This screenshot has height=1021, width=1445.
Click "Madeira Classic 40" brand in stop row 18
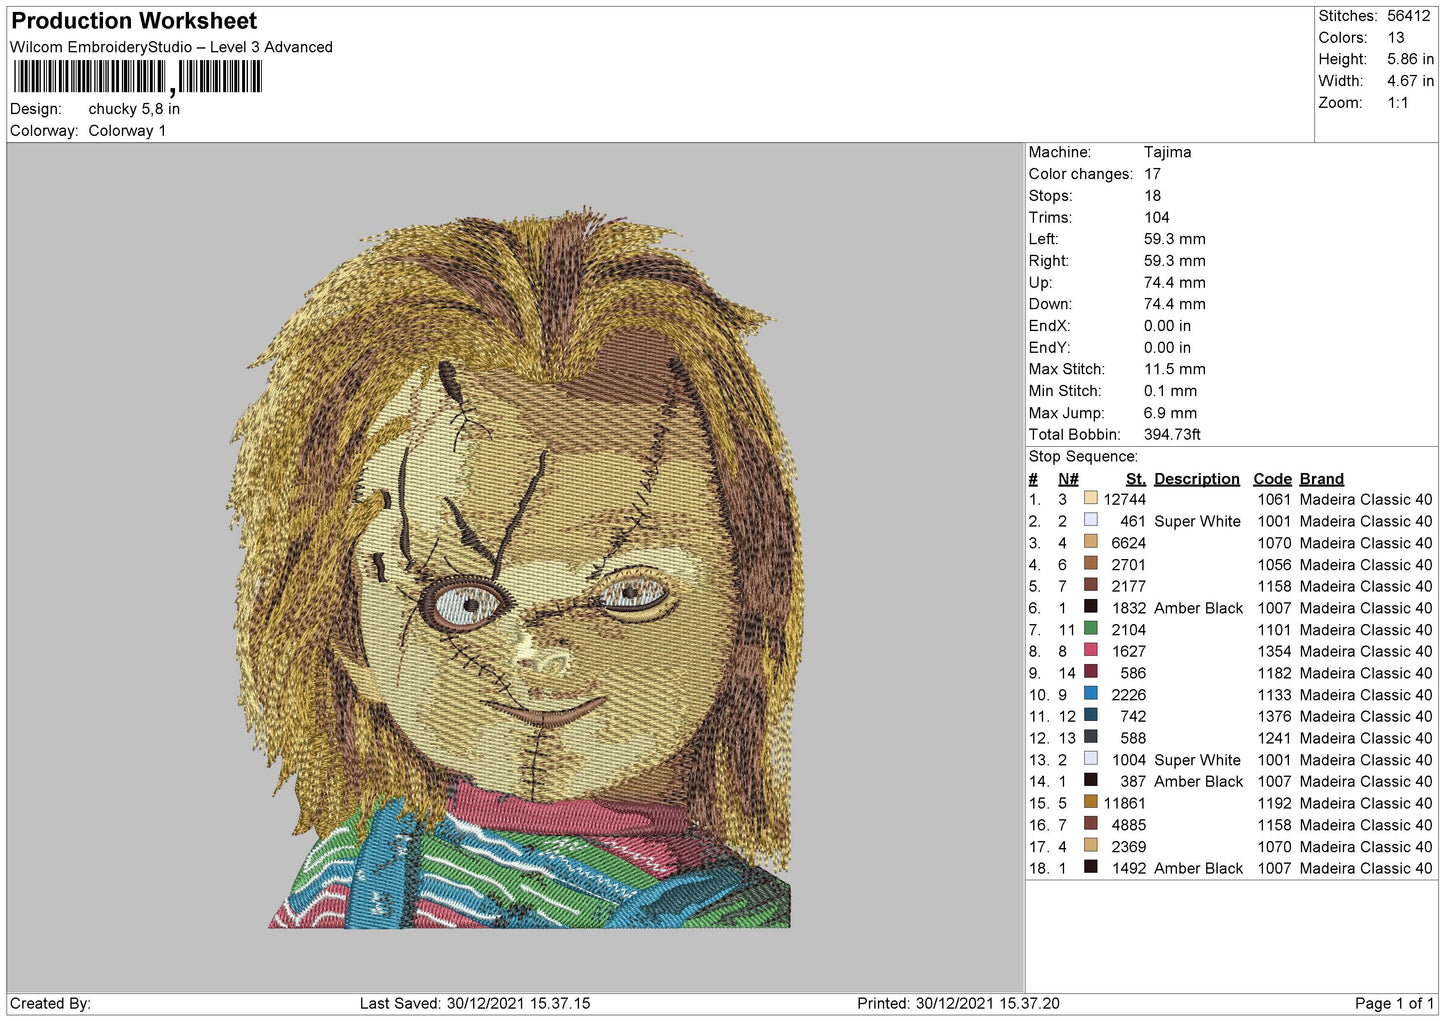pos(1366,869)
